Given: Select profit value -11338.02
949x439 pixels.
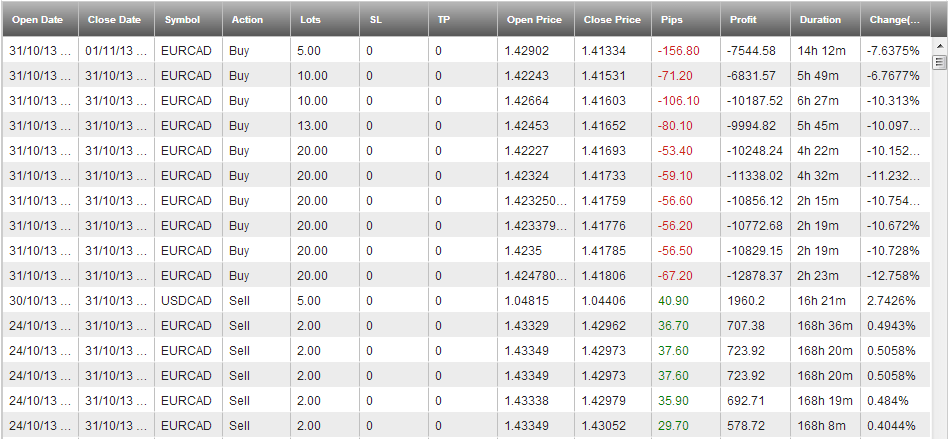Looking at the screenshot, I should click(x=755, y=176).
